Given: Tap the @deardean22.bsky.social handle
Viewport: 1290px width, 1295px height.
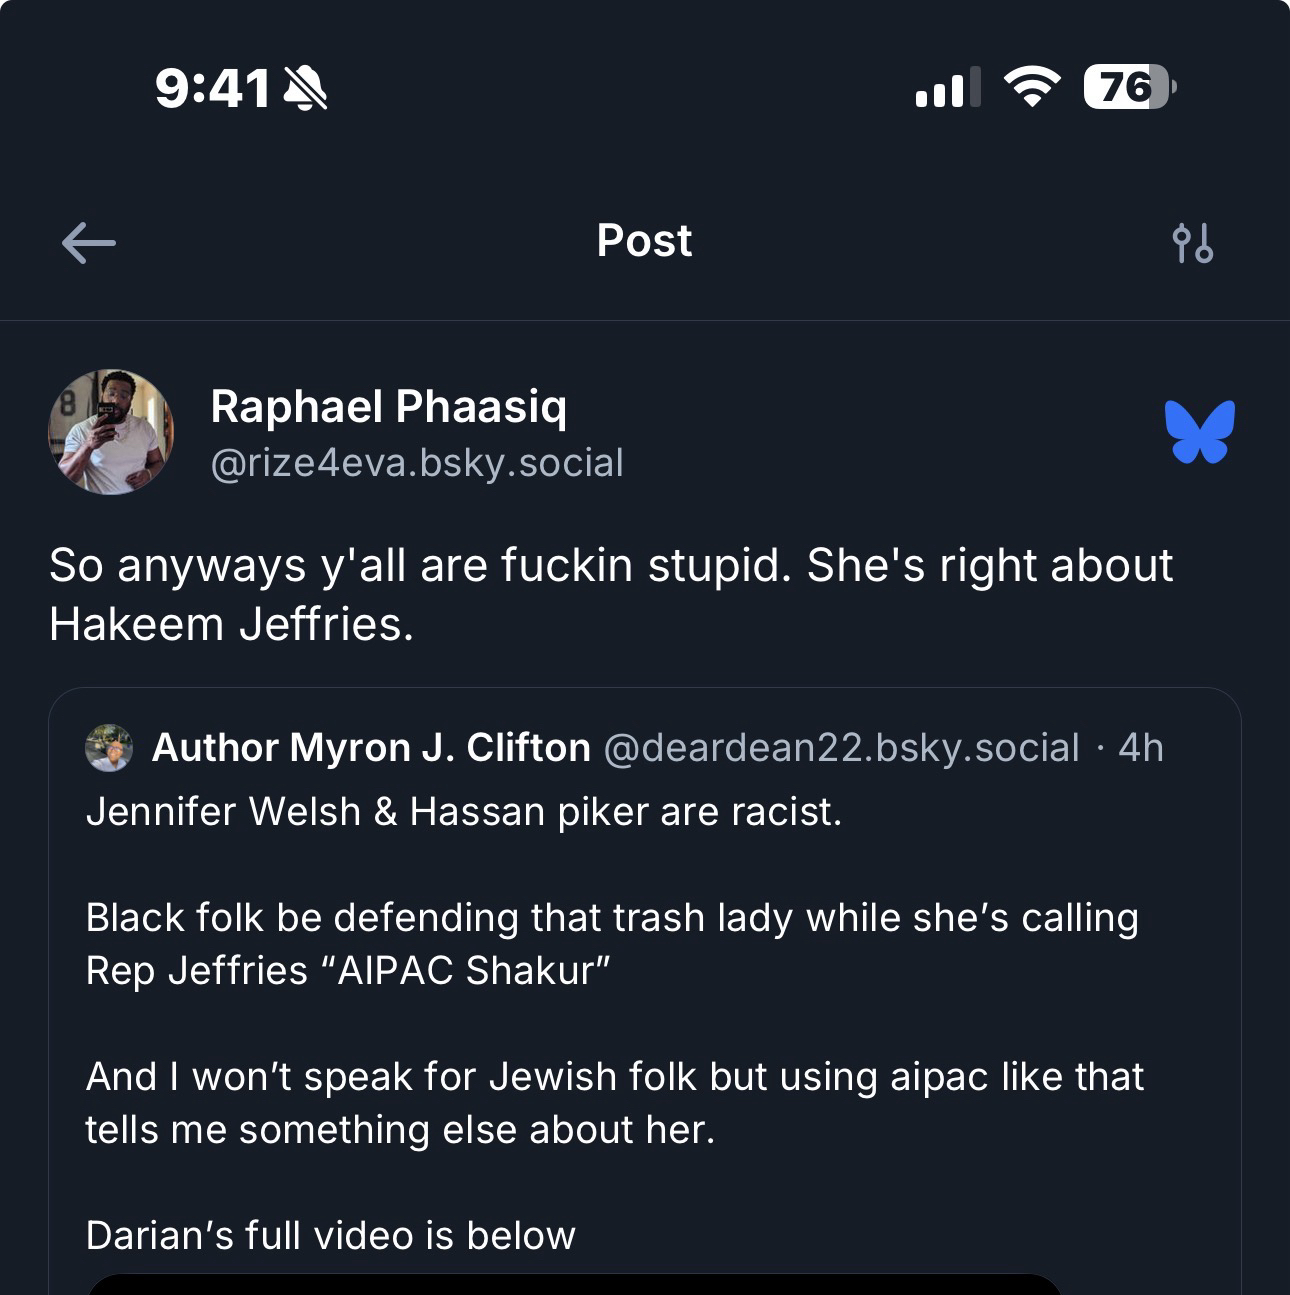Looking at the screenshot, I should click(x=841, y=748).
